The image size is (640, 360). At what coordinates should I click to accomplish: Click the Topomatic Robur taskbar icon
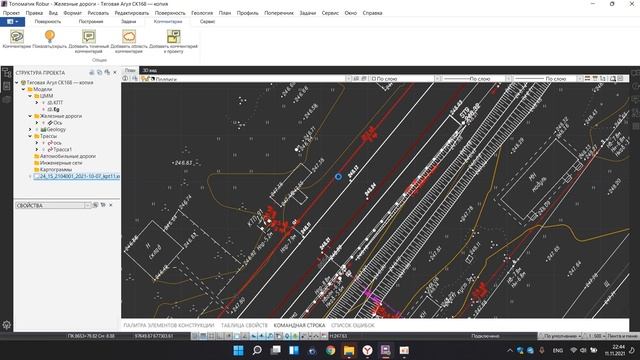pyautogui.click(x=386, y=350)
